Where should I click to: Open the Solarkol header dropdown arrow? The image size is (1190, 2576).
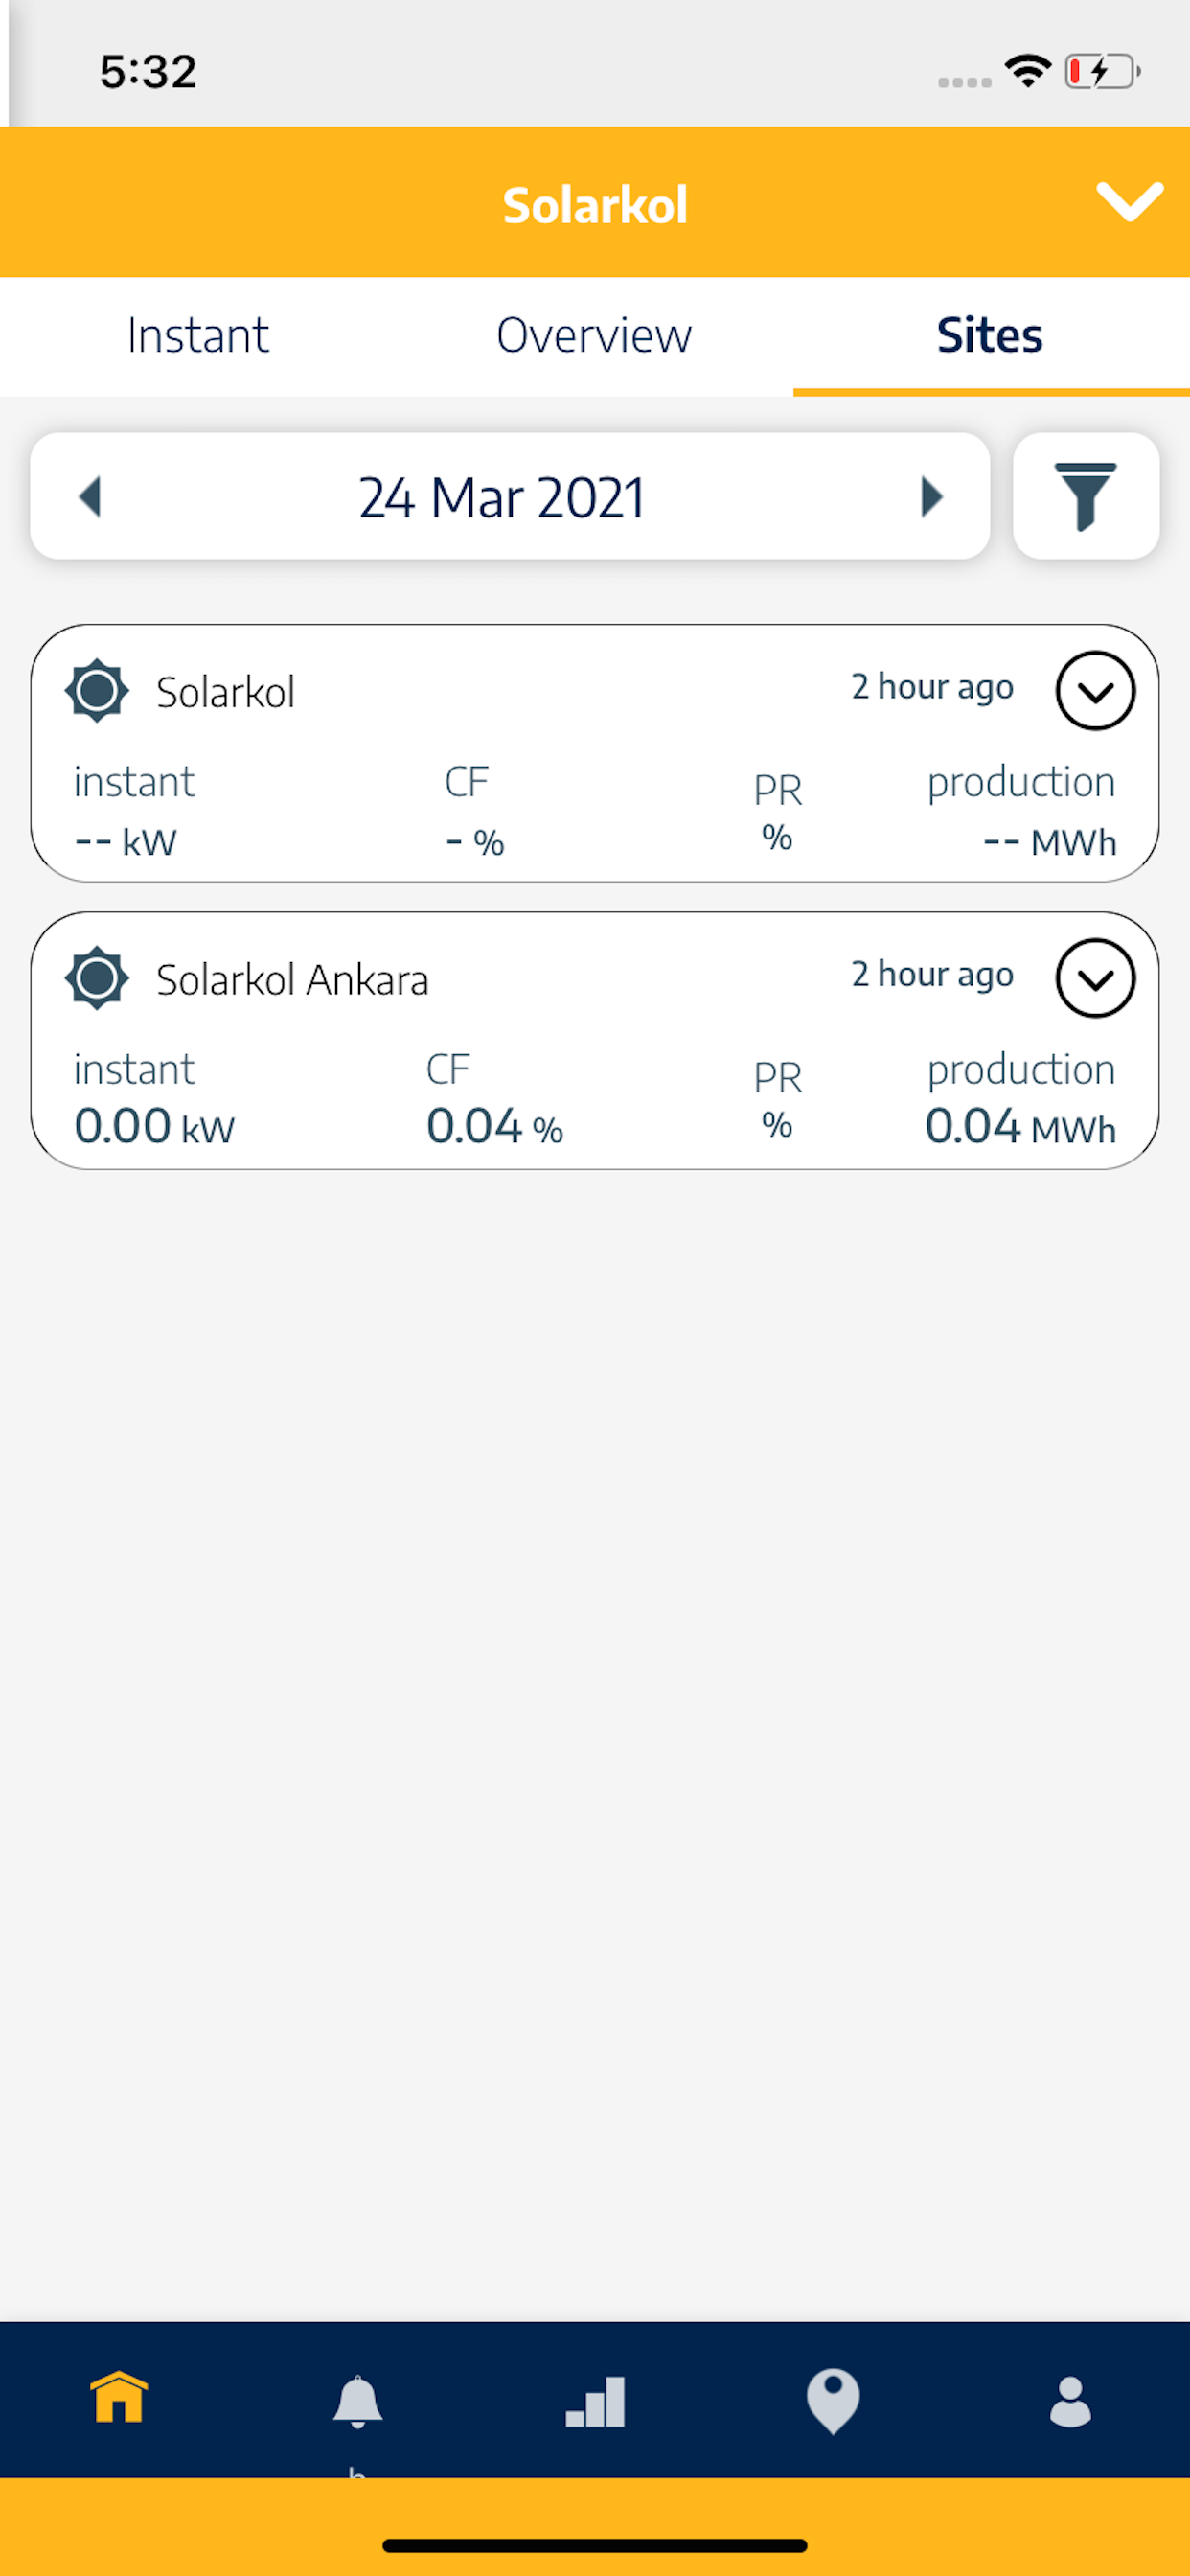(1129, 201)
